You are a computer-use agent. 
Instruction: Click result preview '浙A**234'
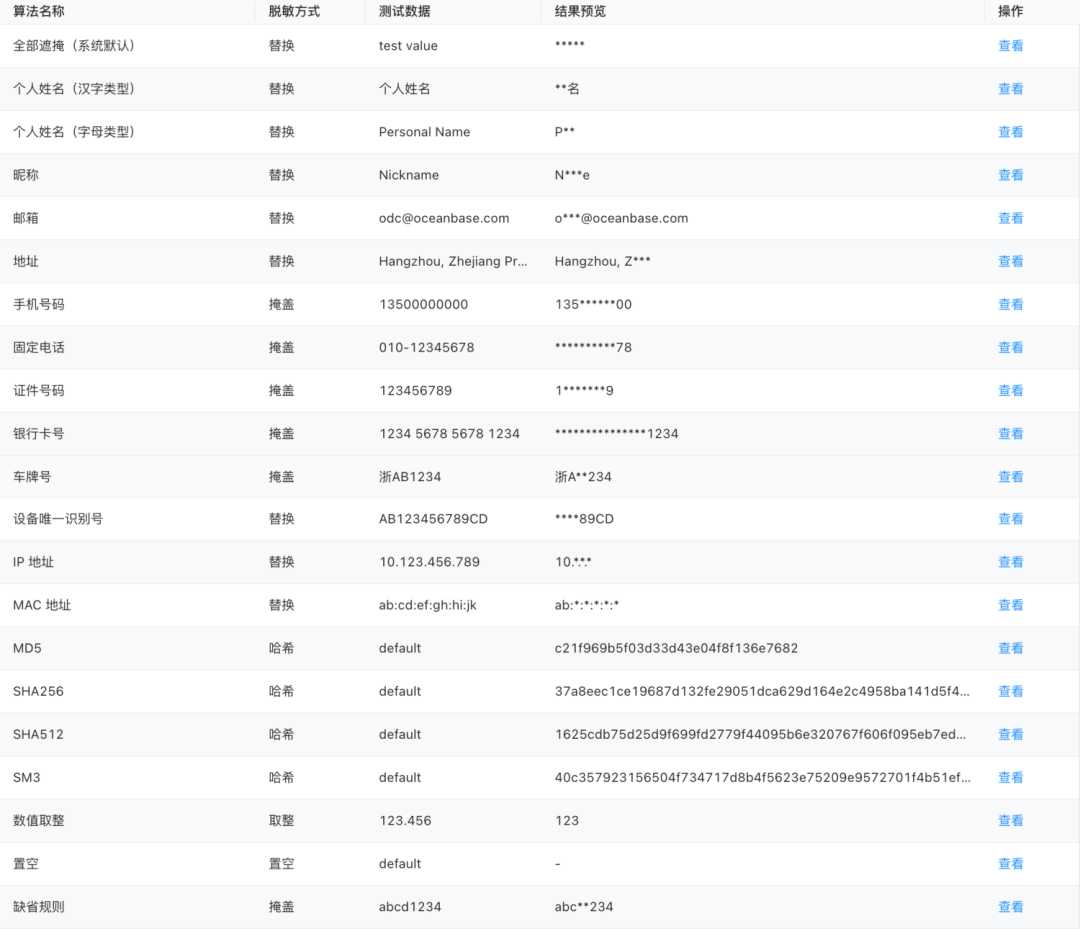(x=583, y=477)
